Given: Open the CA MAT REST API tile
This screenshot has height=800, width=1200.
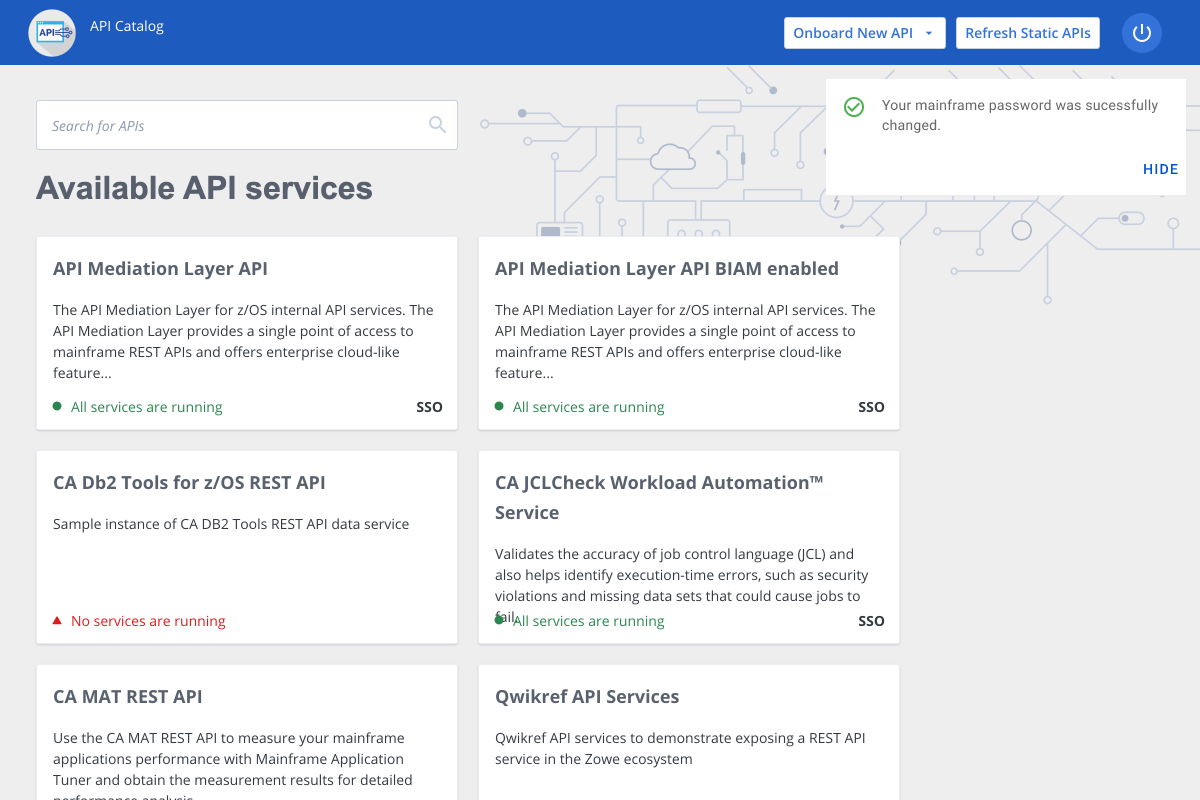Looking at the screenshot, I should pyautogui.click(x=247, y=732).
